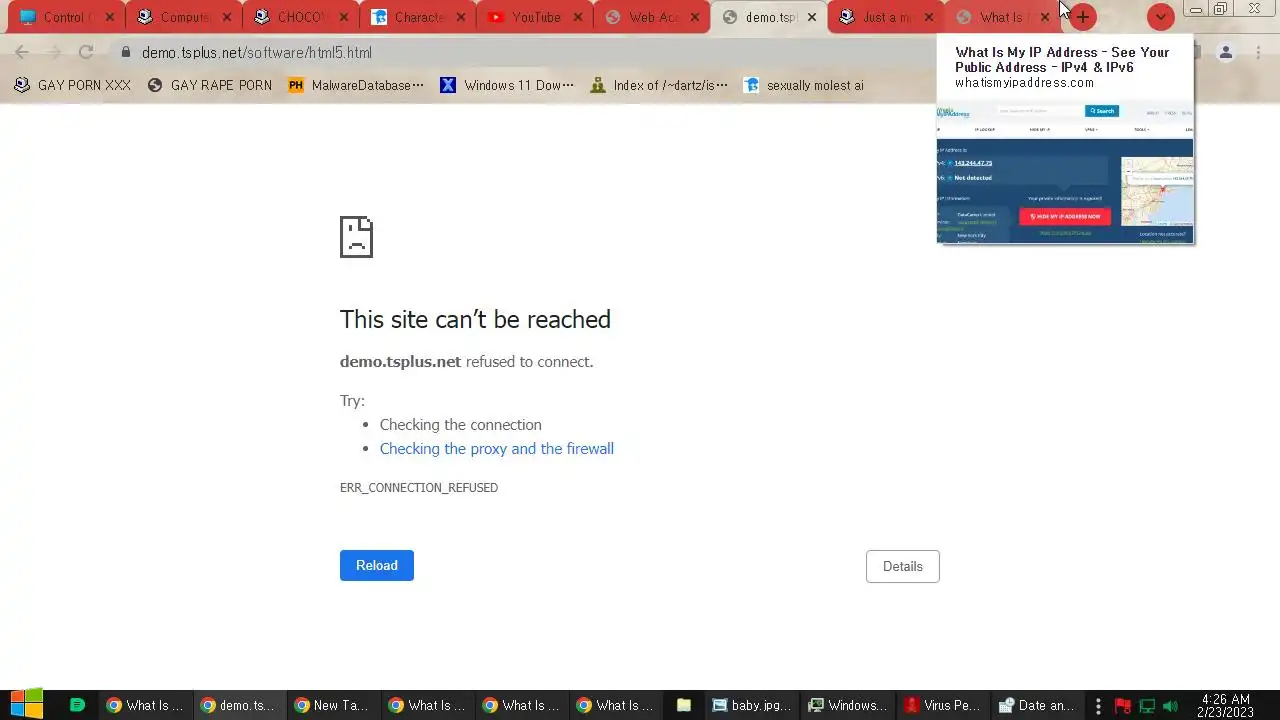Image resolution: width=1280 pixels, height=720 pixels.
Task: Open the MalwareDatabase bookmark
Action: point(356,85)
